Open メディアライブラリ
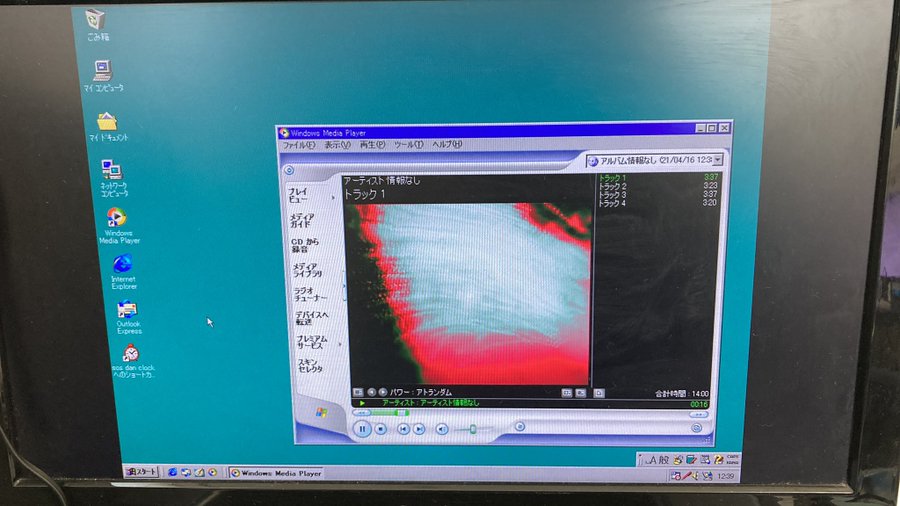 coord(307,270)
